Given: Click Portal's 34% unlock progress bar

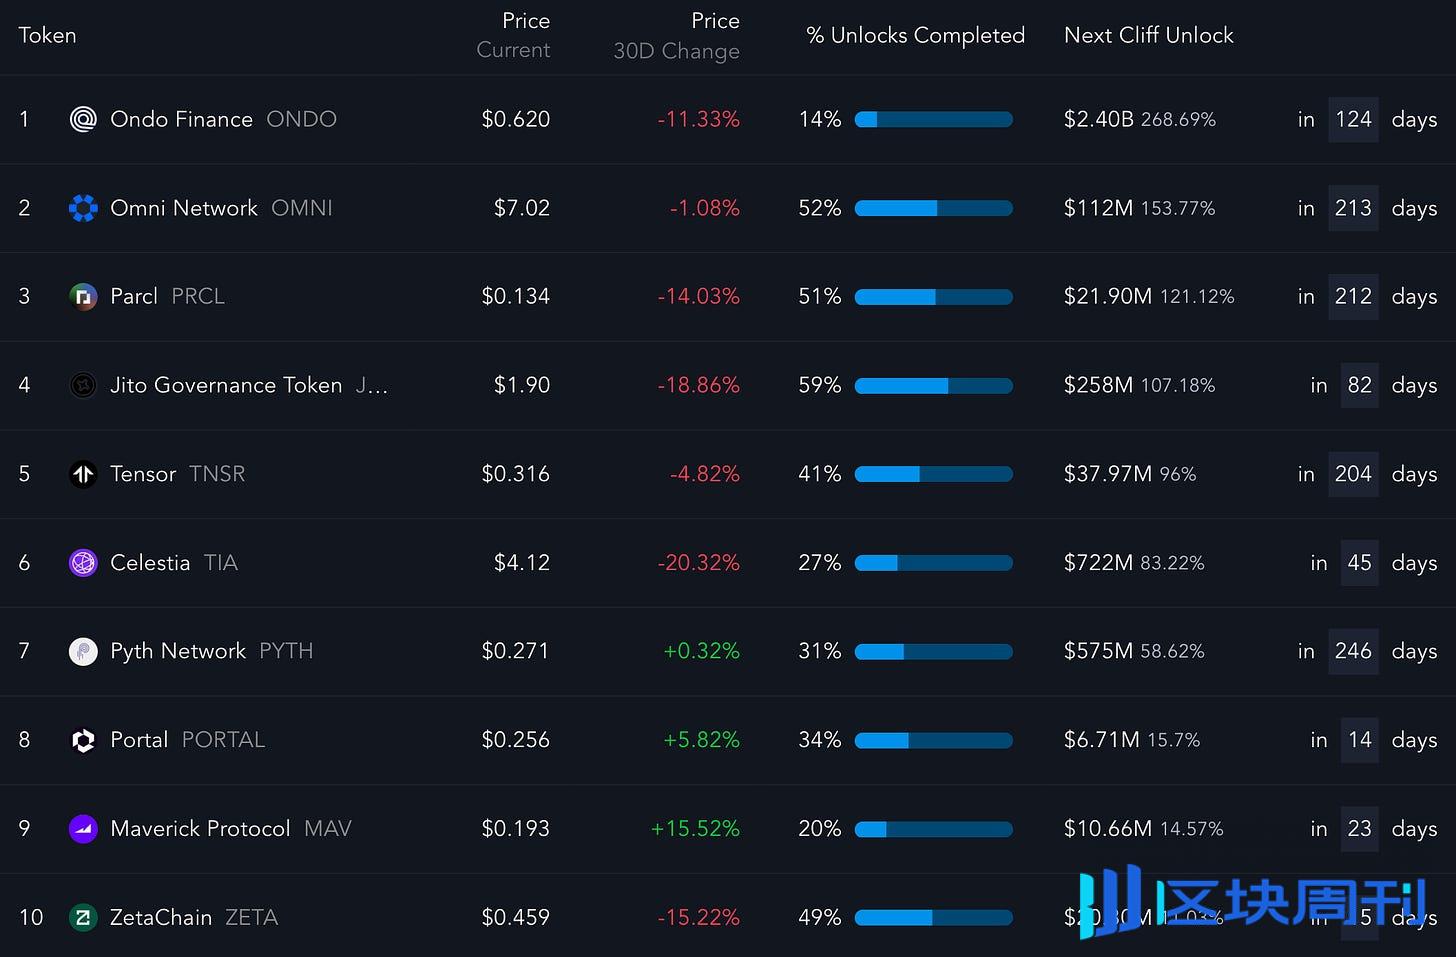Looking at the screenshot, I should point(934,740).
